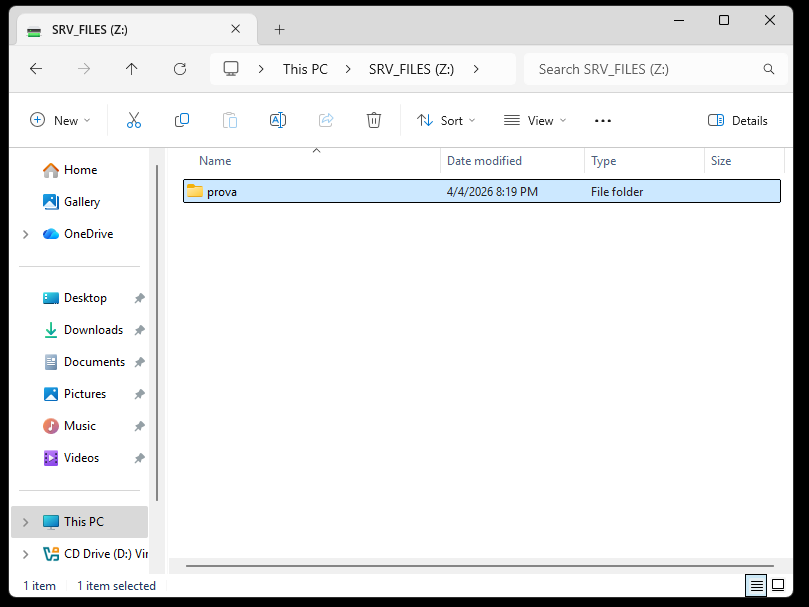Delete selection with the trash icon
809x607 pixels.
tap(374, 120)
